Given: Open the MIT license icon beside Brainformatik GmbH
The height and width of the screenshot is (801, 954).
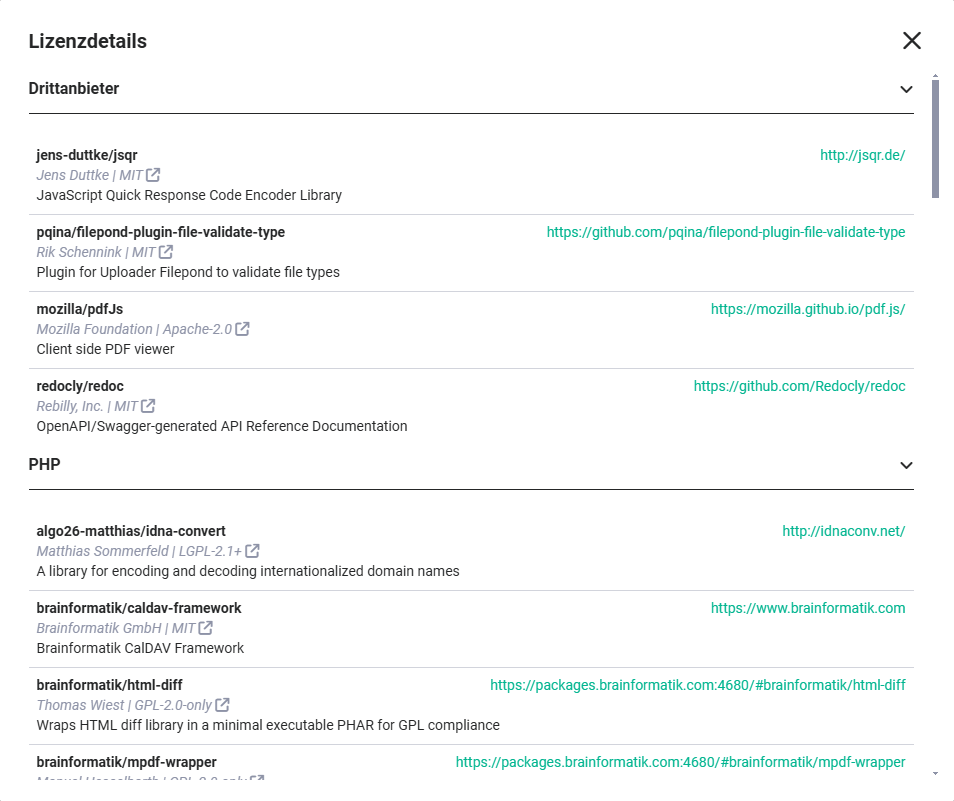Looking at the screenshot, I should tap(206, 628).
